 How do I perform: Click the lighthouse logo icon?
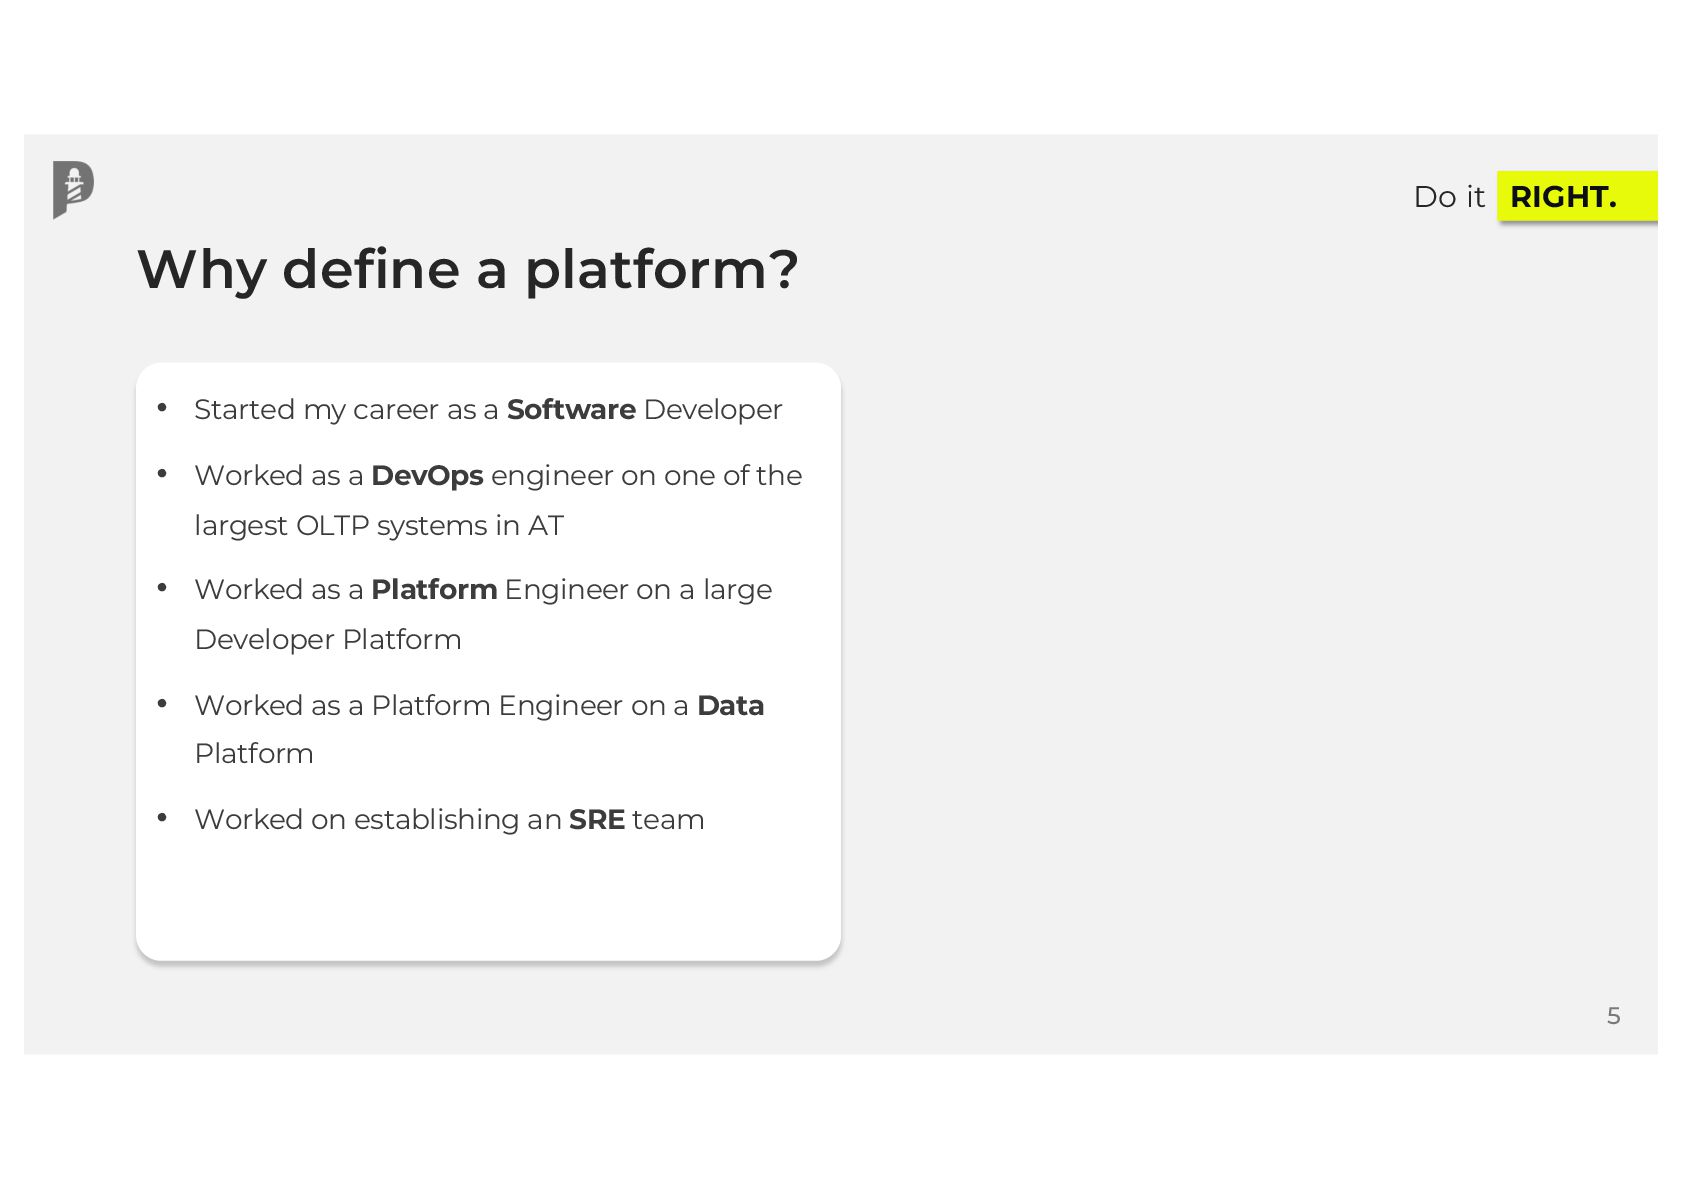73,189
